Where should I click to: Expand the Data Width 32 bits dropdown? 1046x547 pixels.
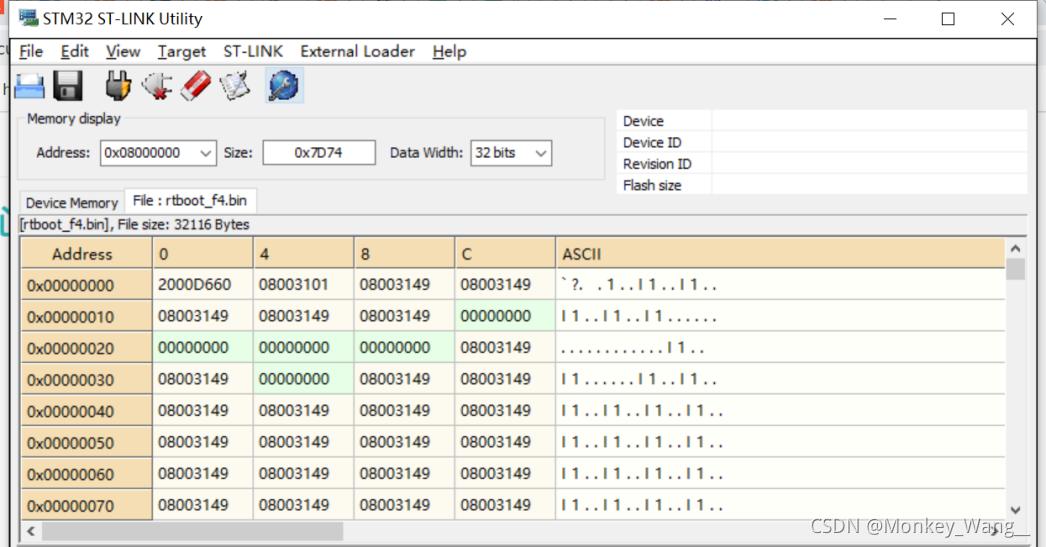point(541,153)
